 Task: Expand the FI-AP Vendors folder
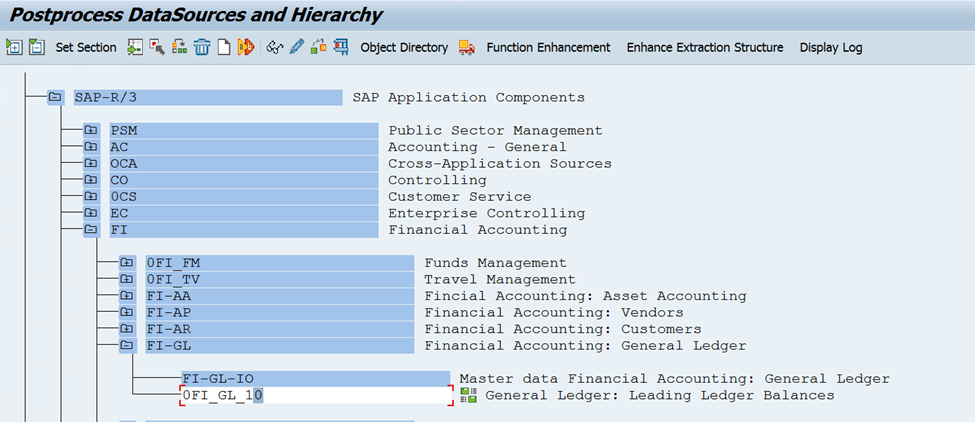[127, 313]
